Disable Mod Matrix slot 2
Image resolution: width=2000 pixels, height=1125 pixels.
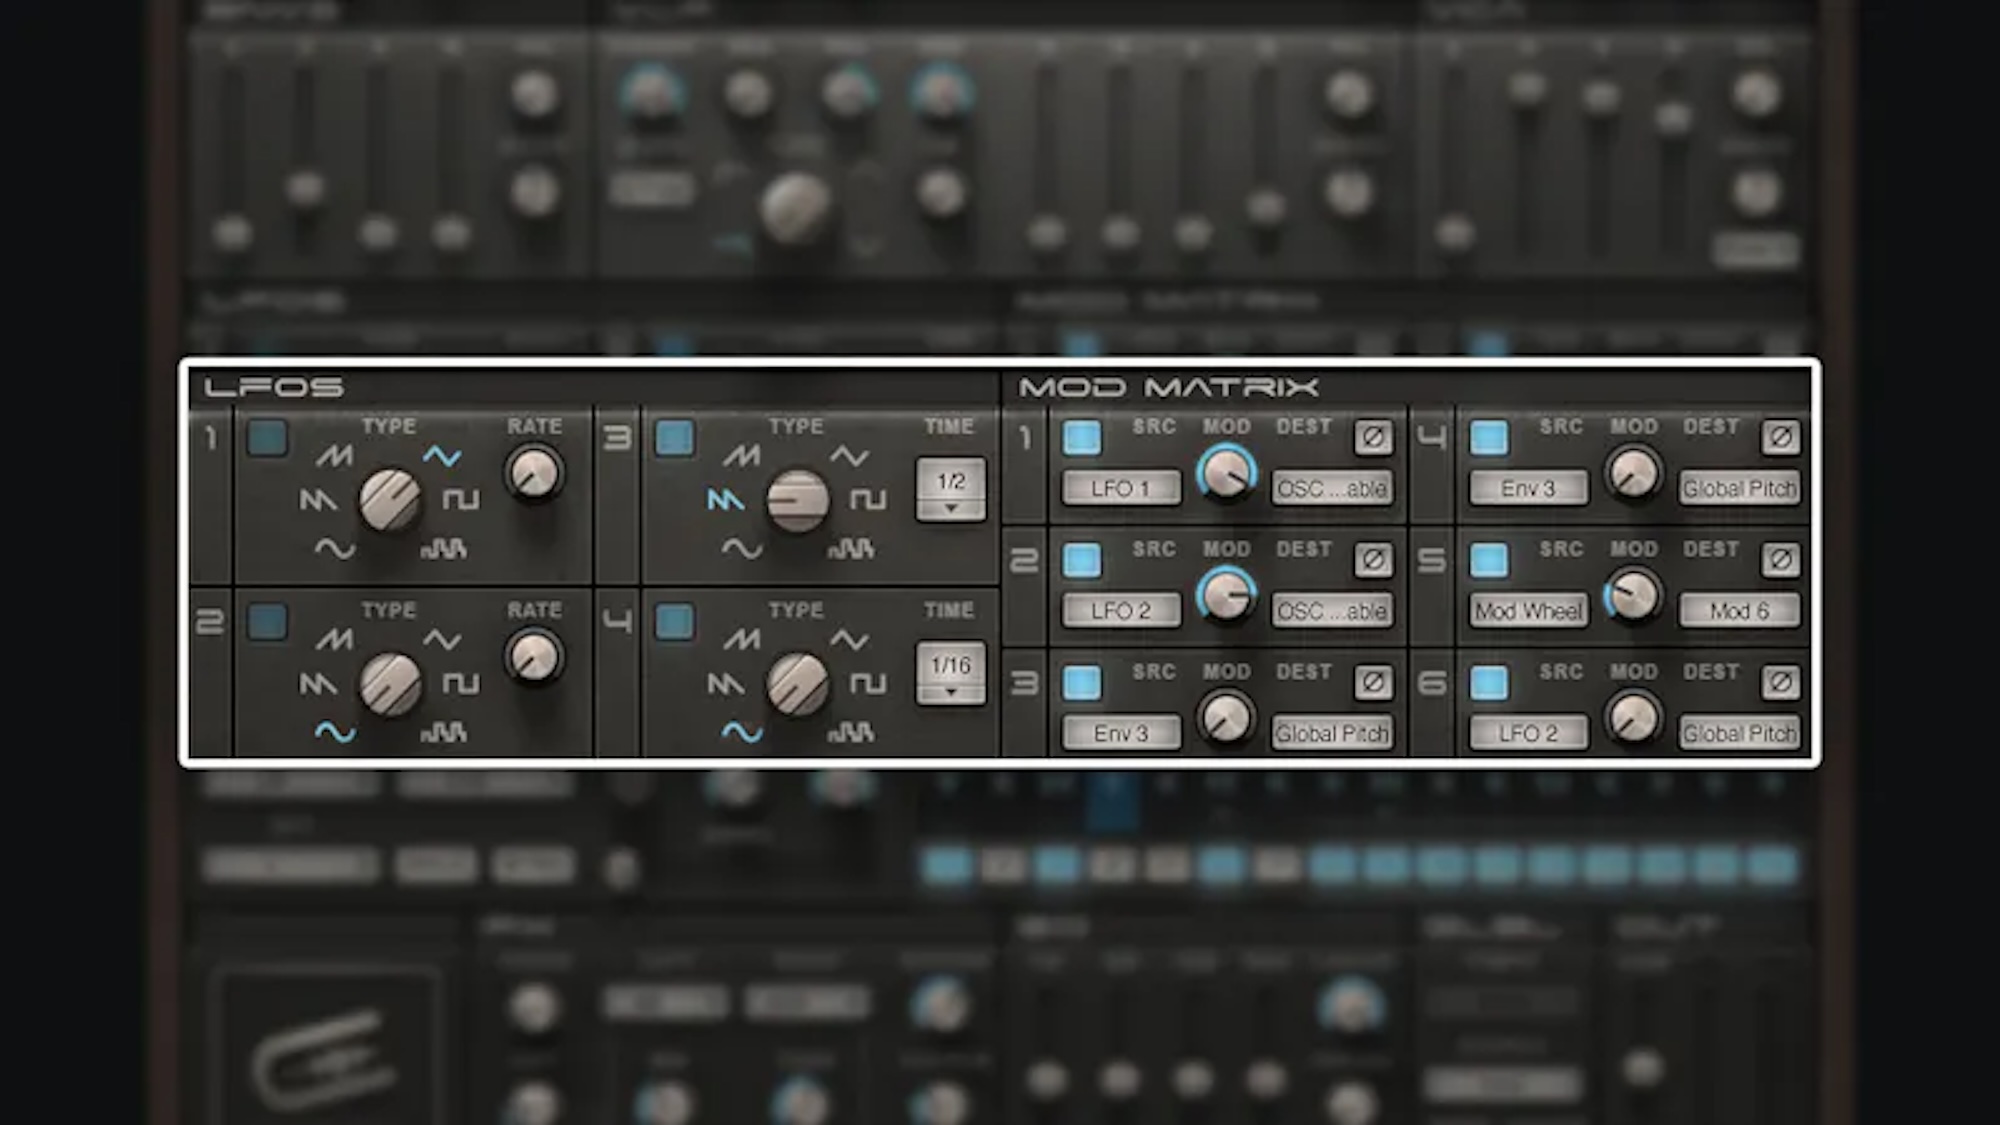coord(1082,560)
